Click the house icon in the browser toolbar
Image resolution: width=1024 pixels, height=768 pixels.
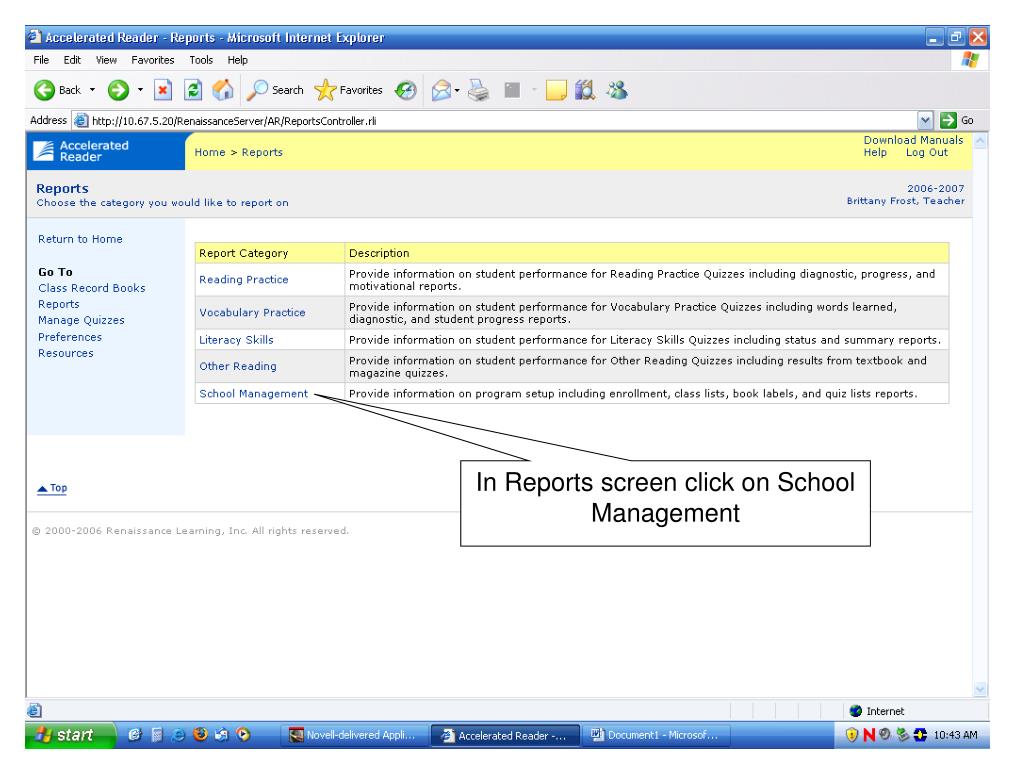pyautogui.click(x=223, y=90)
